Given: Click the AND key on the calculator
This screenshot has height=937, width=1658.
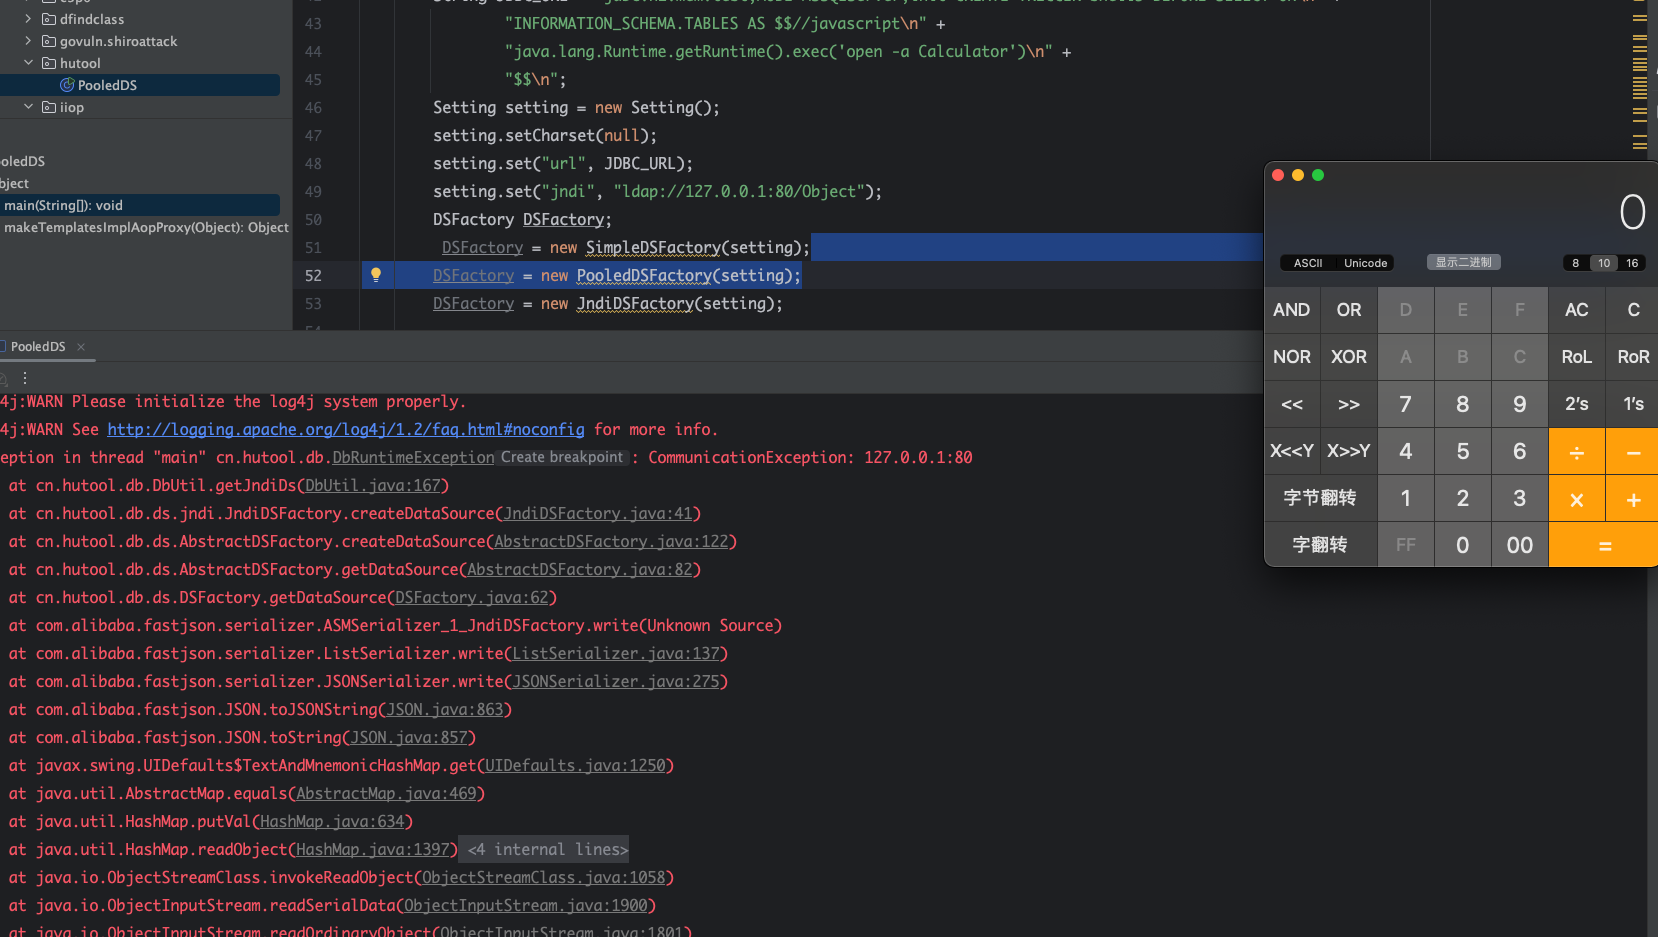Looking at the screenshot, I should pos(1292,310).
